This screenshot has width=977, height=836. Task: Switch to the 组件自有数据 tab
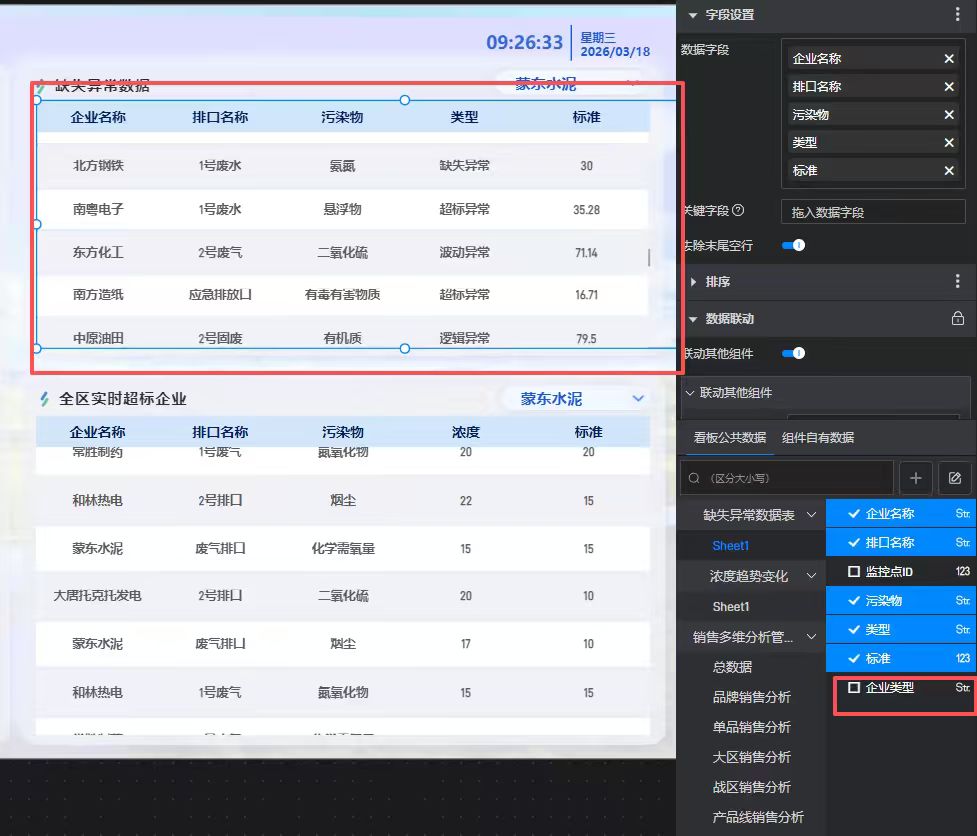coord(818,437)
